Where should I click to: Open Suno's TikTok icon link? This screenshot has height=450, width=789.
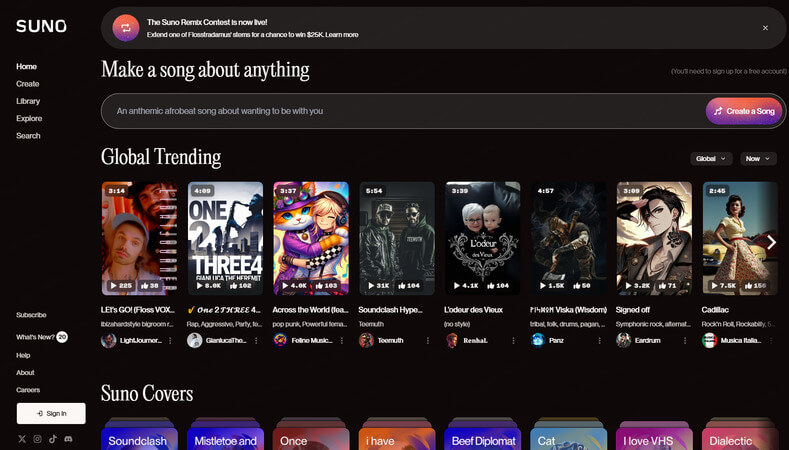(53, 439)
